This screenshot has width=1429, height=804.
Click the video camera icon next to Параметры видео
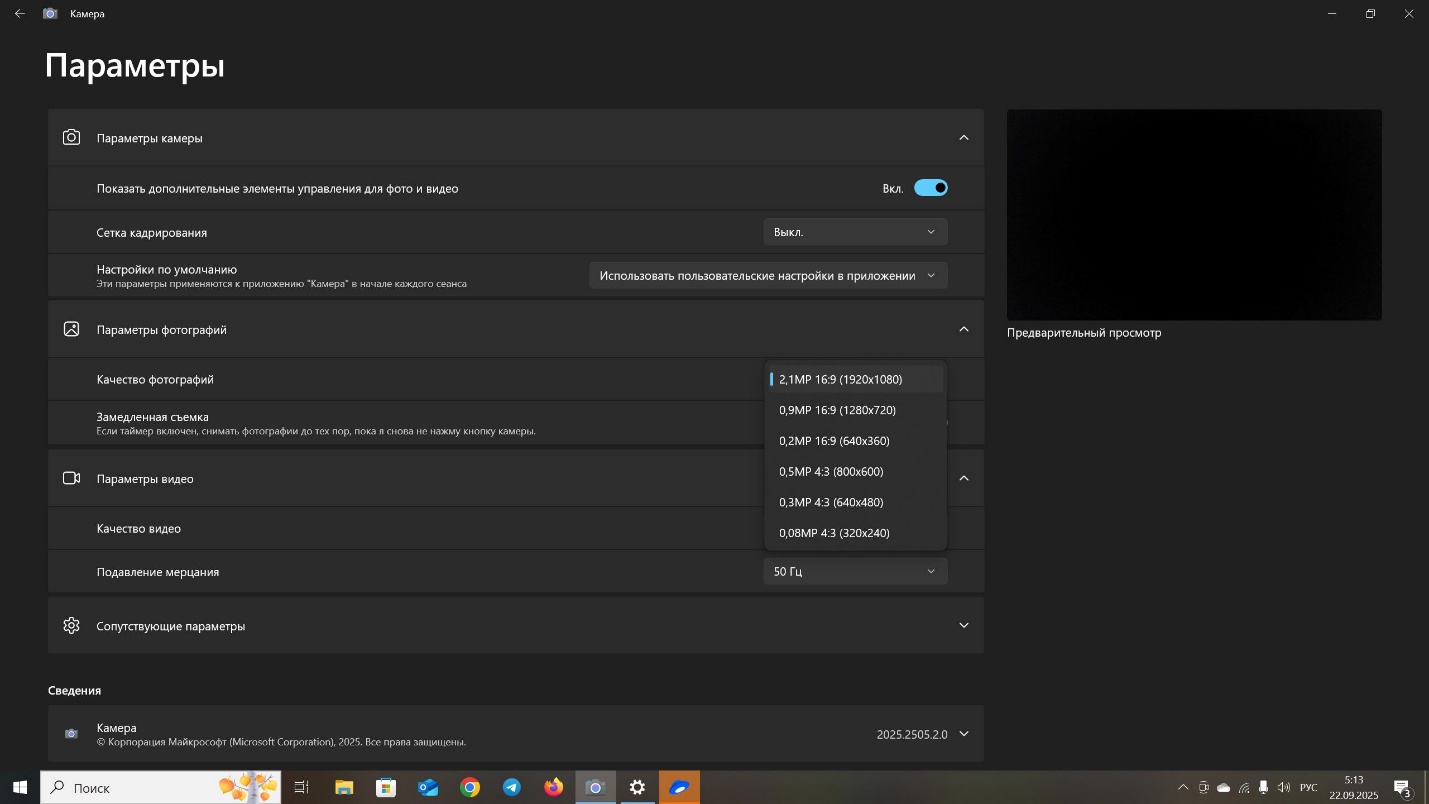(71, 478)
